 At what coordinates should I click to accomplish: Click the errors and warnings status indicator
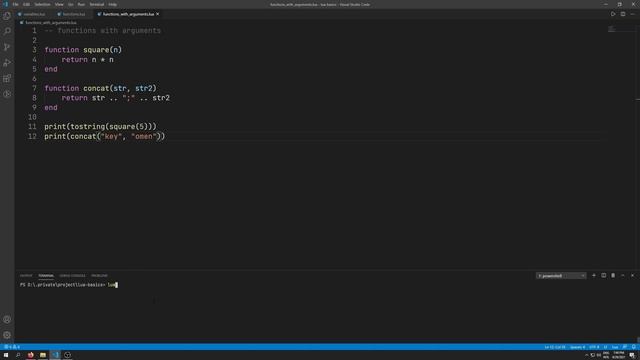tap(12, 347)
